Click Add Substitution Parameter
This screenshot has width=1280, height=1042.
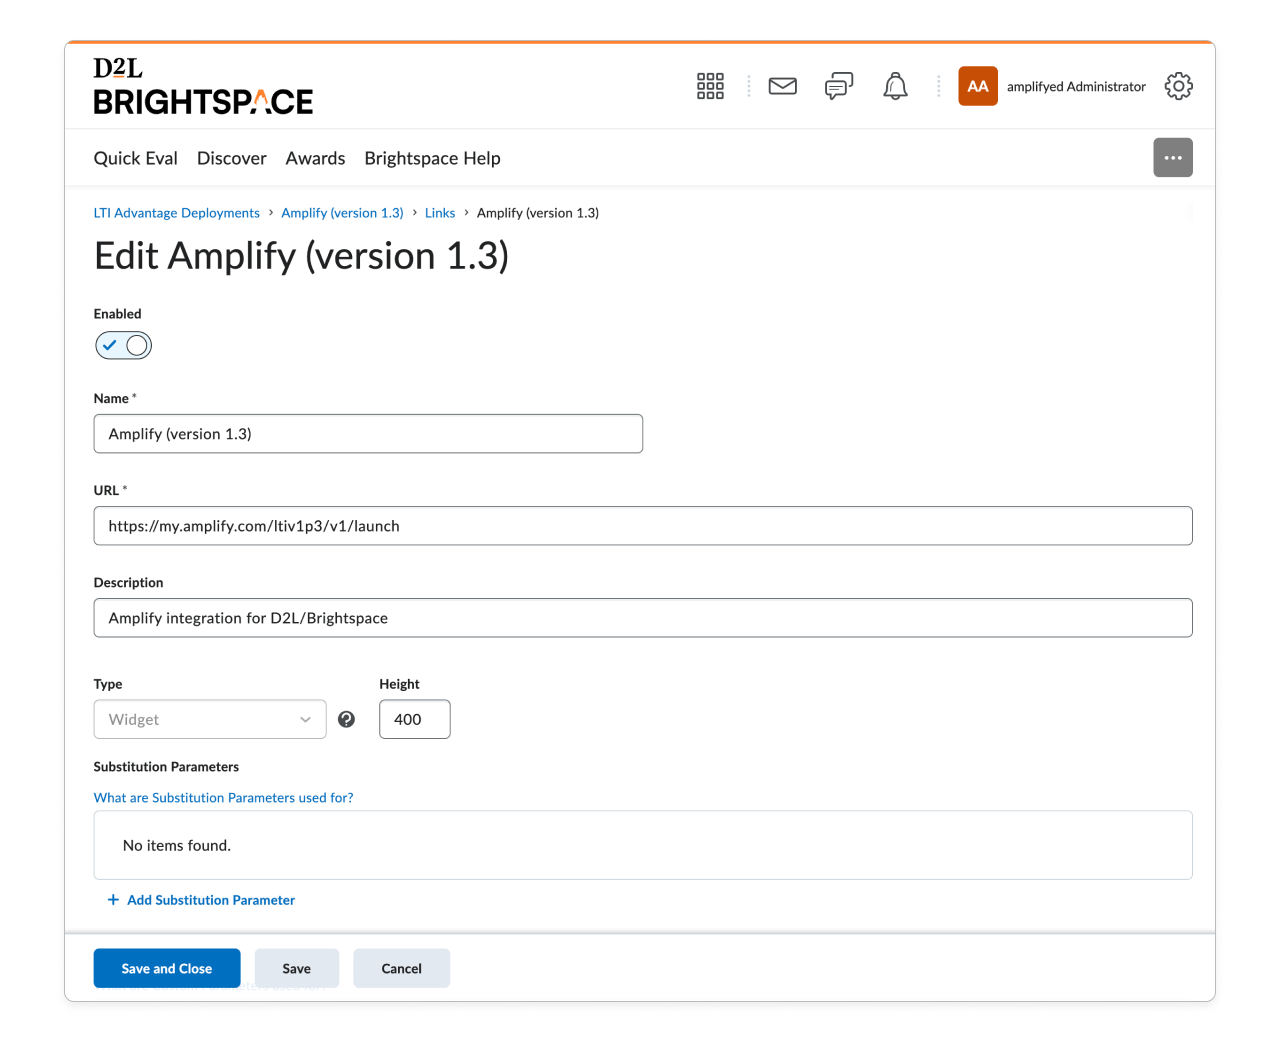[x=201, y=900]
